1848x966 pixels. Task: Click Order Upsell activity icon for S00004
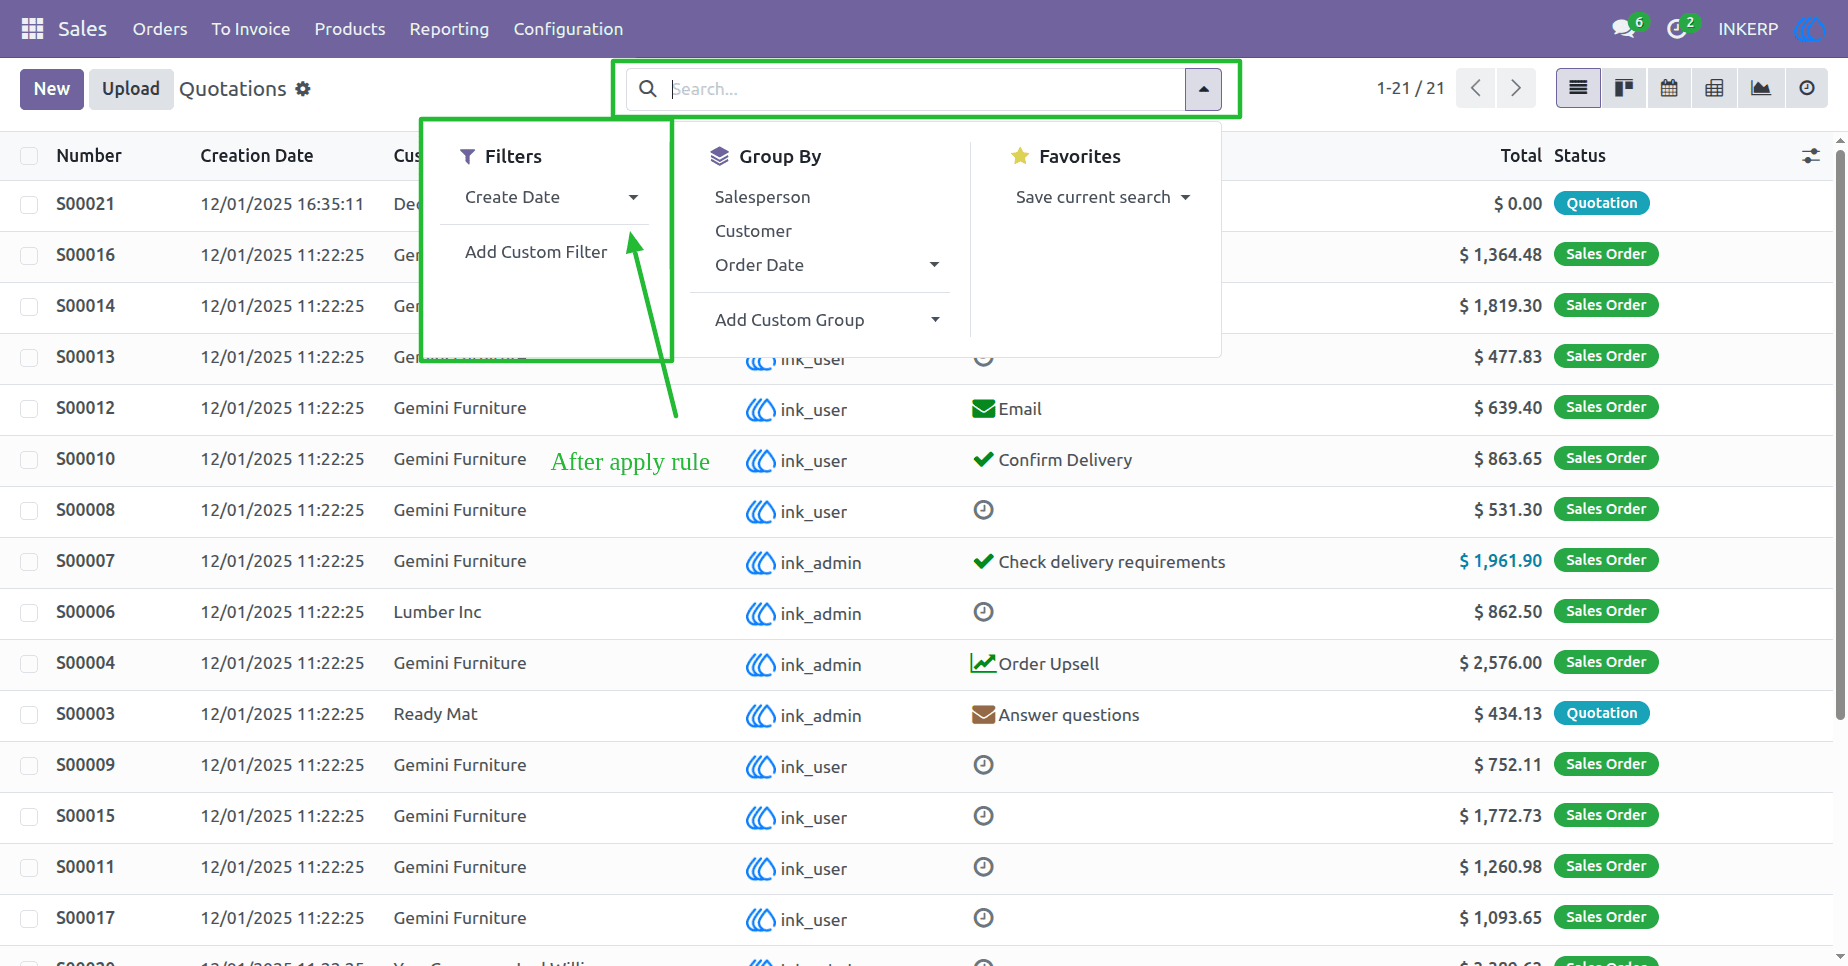click(983, 663)
